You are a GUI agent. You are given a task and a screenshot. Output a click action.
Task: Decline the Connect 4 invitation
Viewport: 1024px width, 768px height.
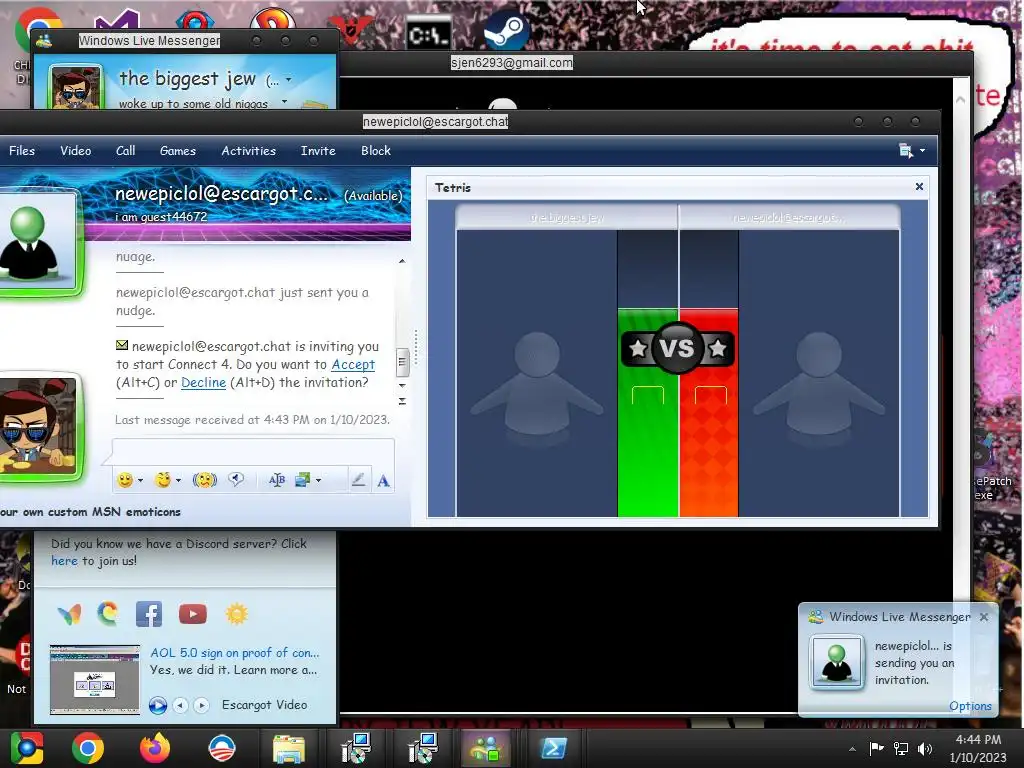pos(203,383)
